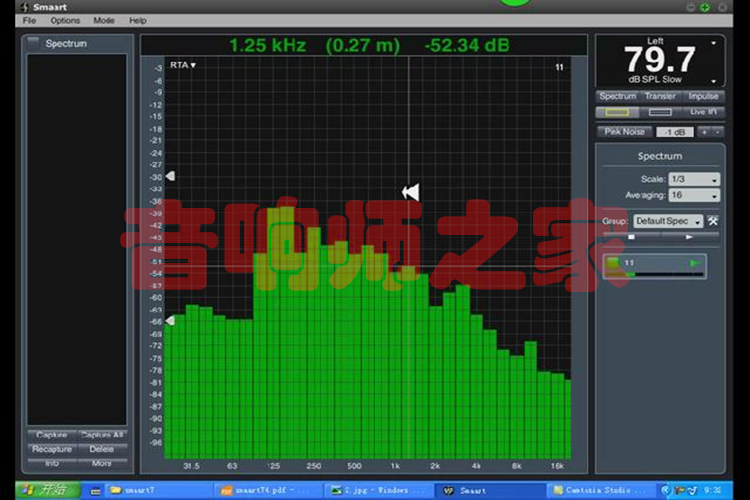Open the Windows Start button
750x500 pixels.
pos(47,490)
